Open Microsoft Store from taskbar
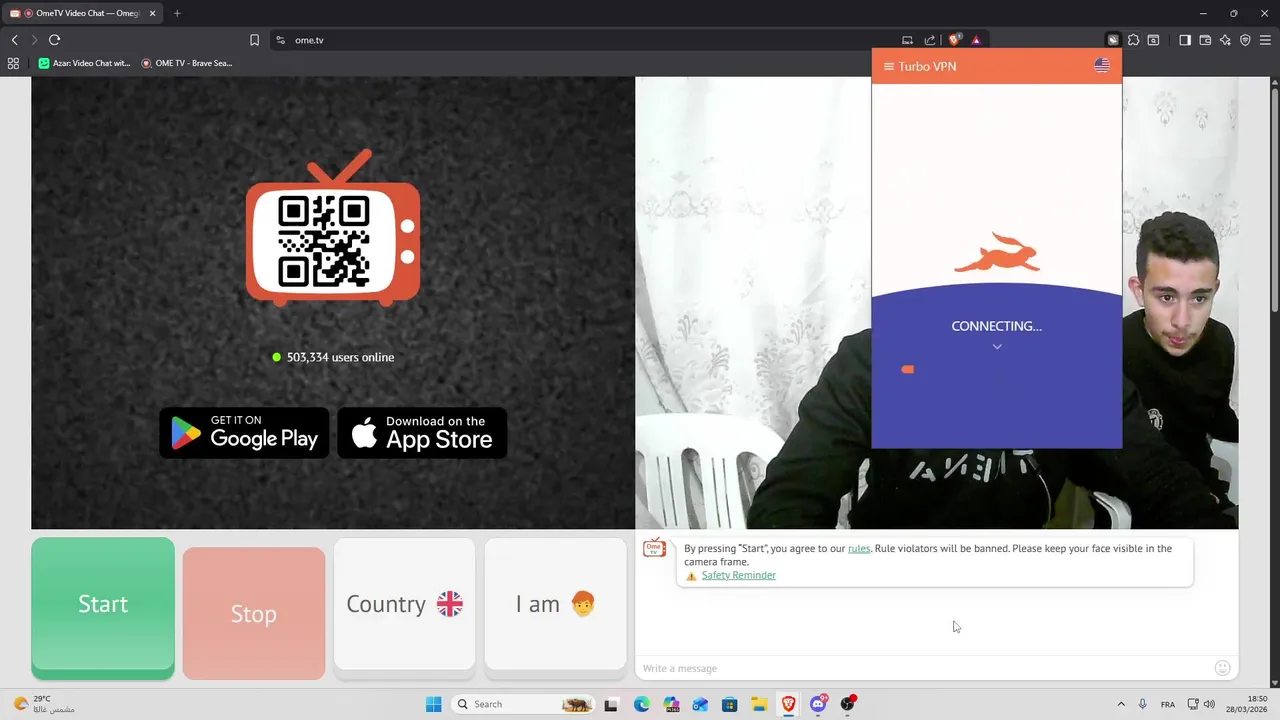The height and width of the screenshot is (720, 1280). pyautogui.click(x=729, y=704)
